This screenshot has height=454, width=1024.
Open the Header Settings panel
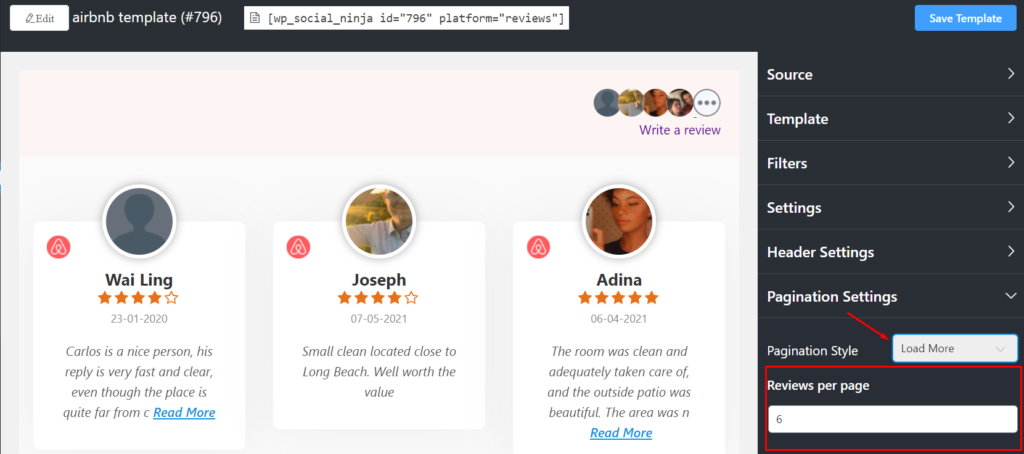coord(891,251)
